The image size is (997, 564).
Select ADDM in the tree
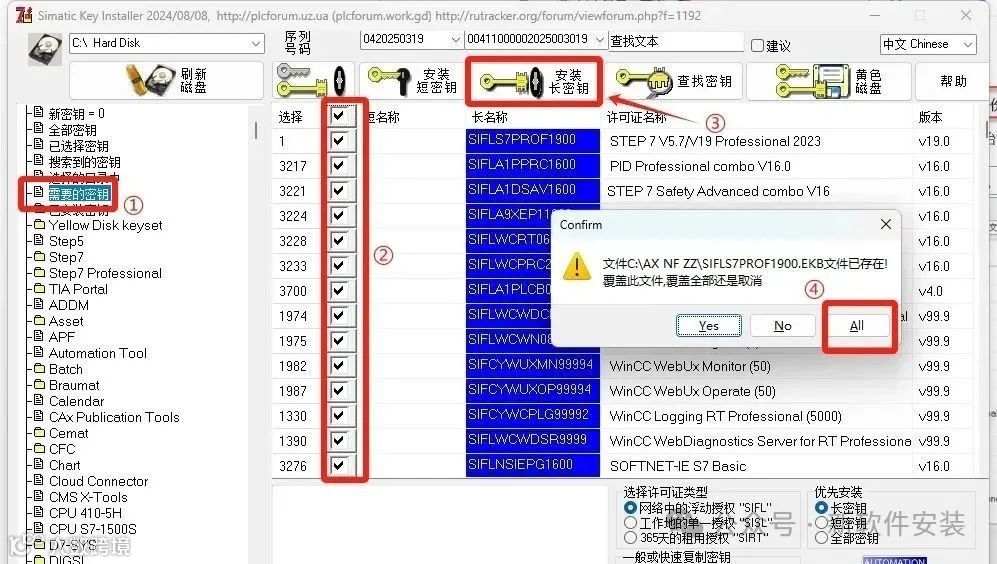tap(69, 305)
